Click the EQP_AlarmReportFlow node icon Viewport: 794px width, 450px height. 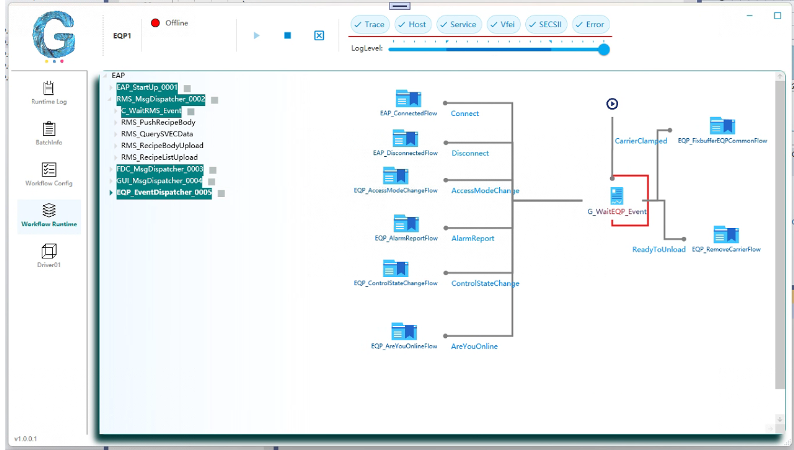click(x=405, y=222)
